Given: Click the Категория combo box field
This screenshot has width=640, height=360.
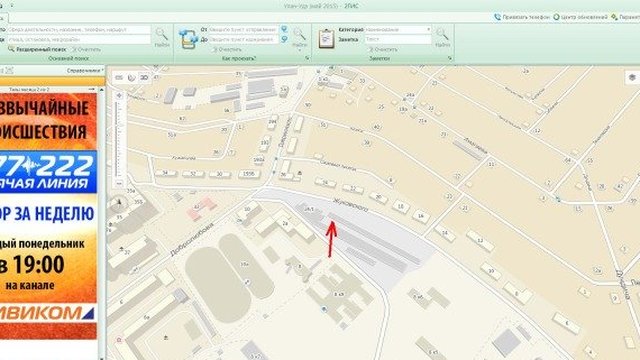Looking at the screenshot, I should tap(397, 29).
